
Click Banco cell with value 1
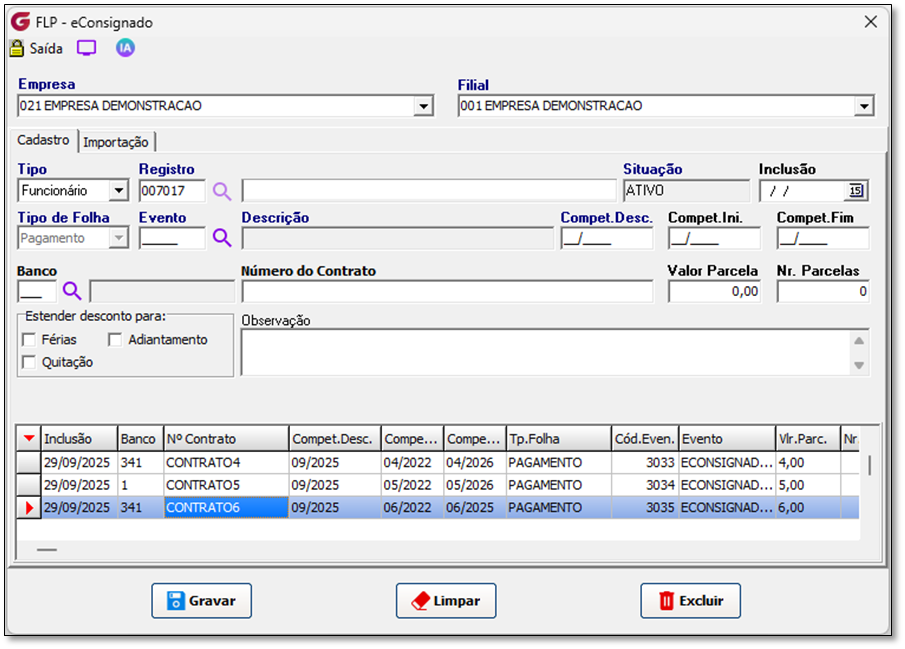click(141, 485)
